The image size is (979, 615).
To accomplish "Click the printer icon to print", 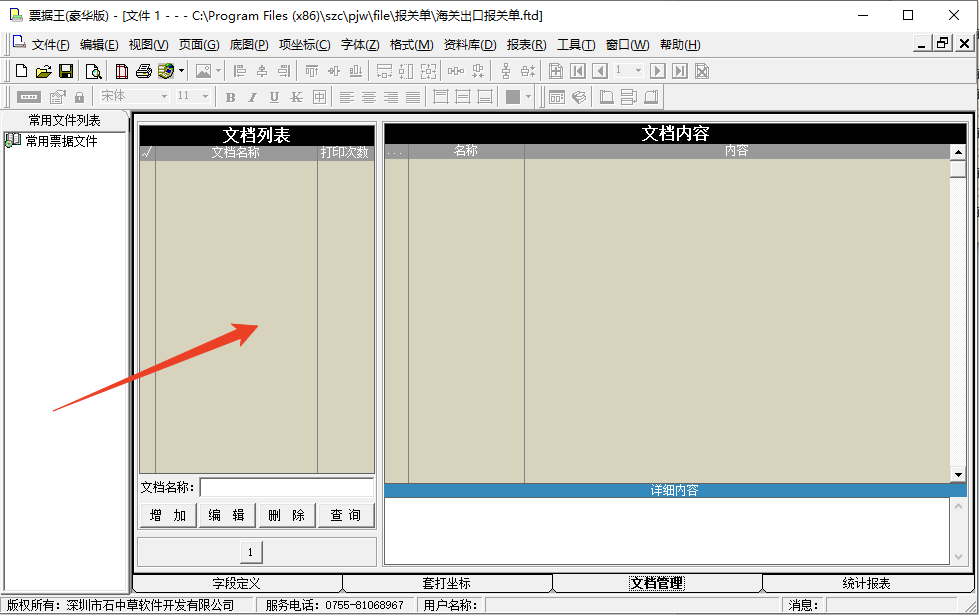I will [x=144, y=71].
